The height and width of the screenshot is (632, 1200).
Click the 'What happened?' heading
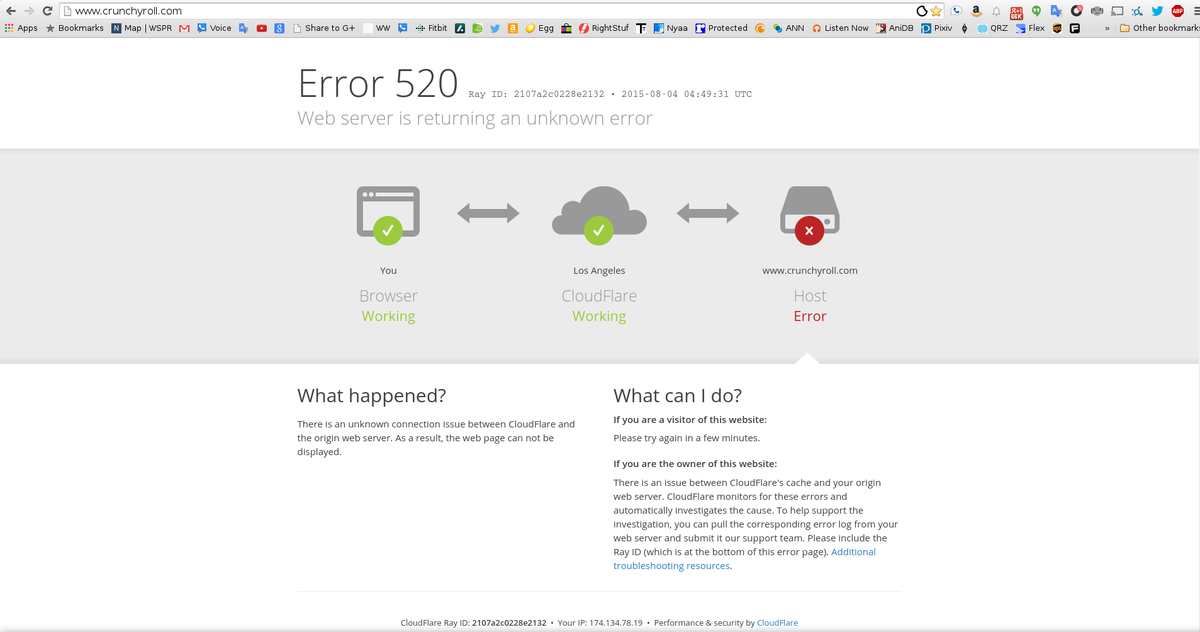[372, 395]
